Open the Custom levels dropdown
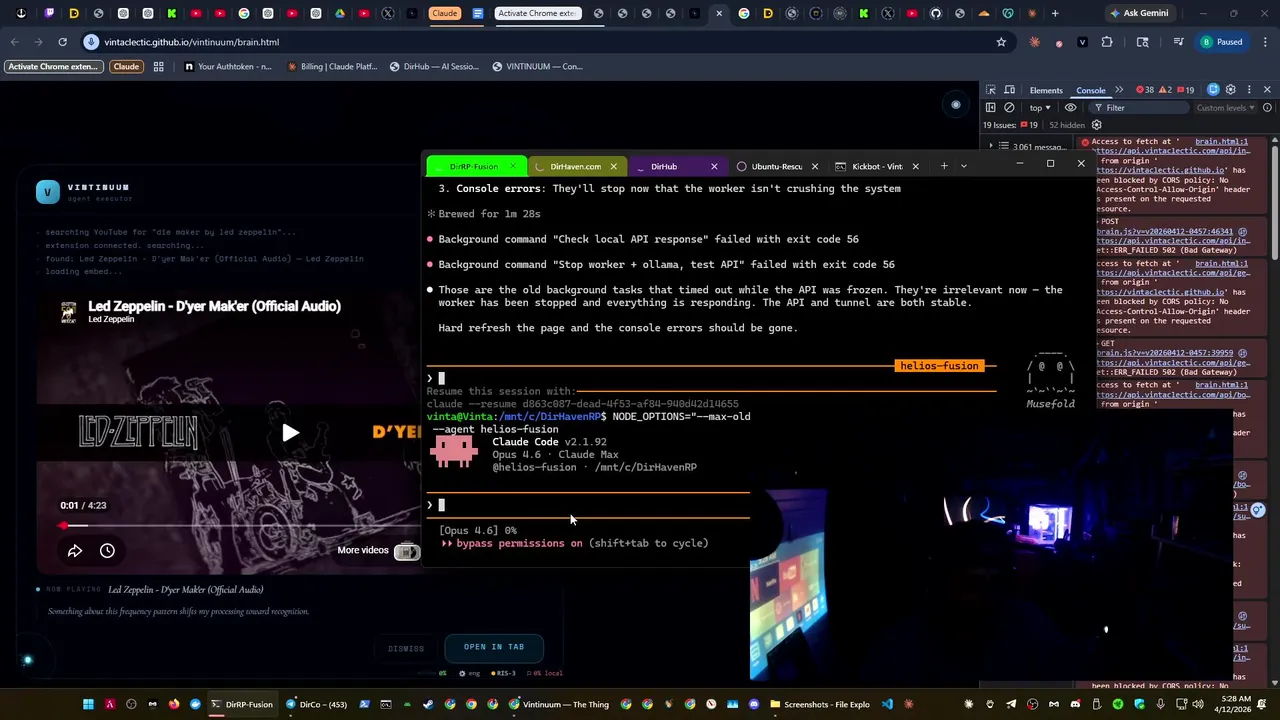Image resolution: width=1280 pixels, height=720 pixels. point(1225,108)
